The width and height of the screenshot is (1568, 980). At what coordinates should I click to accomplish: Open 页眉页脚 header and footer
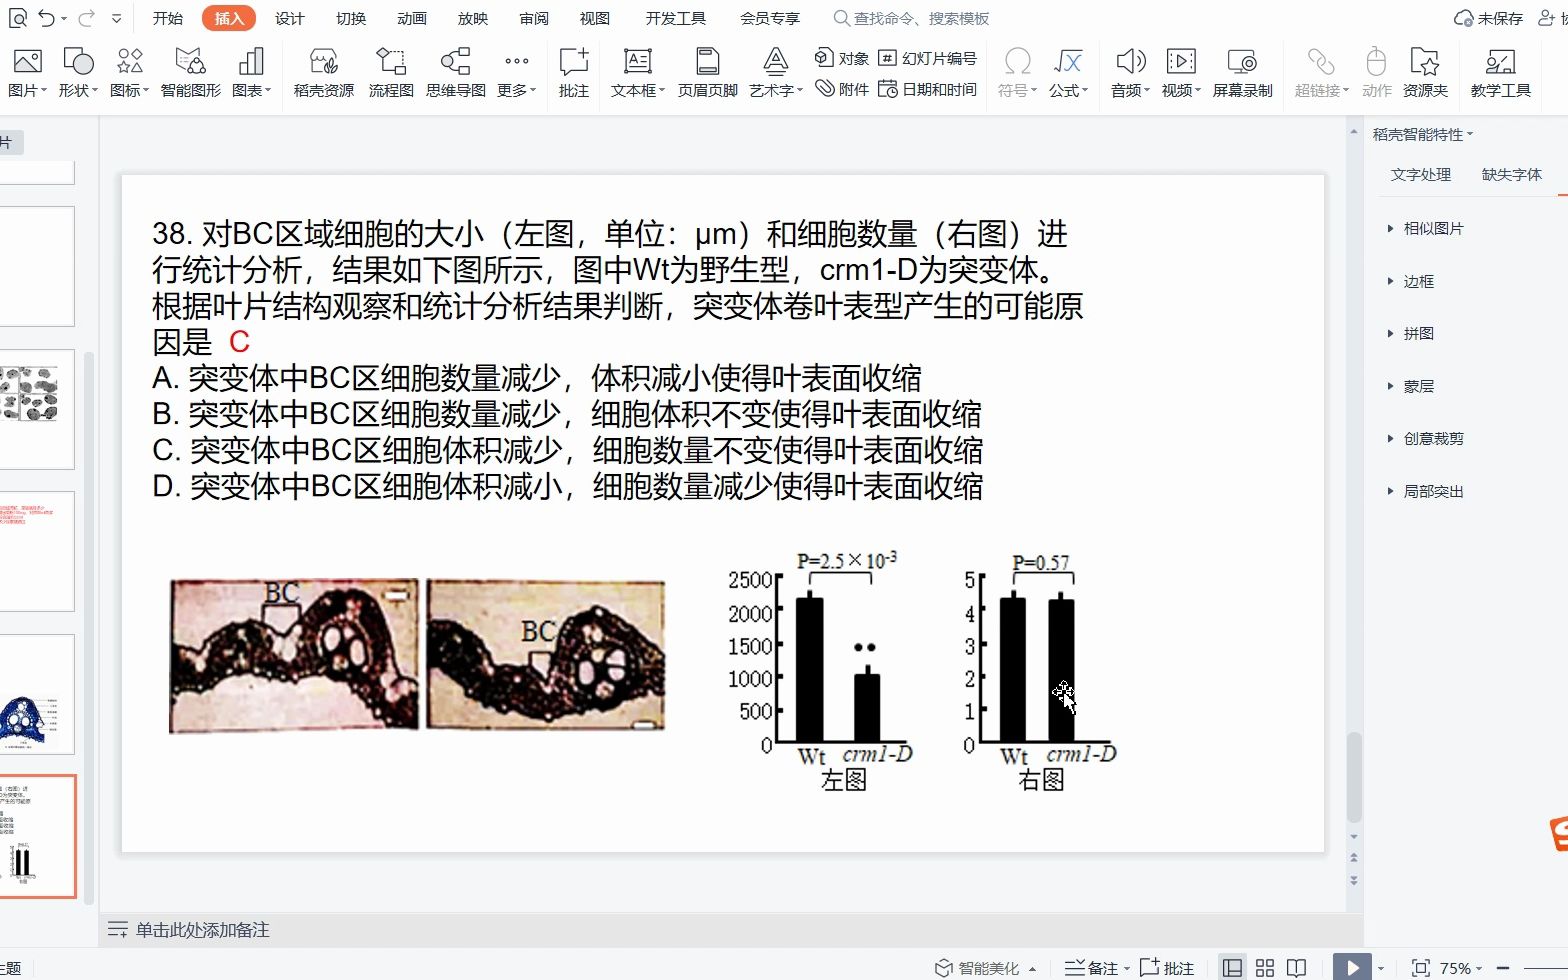707,73
